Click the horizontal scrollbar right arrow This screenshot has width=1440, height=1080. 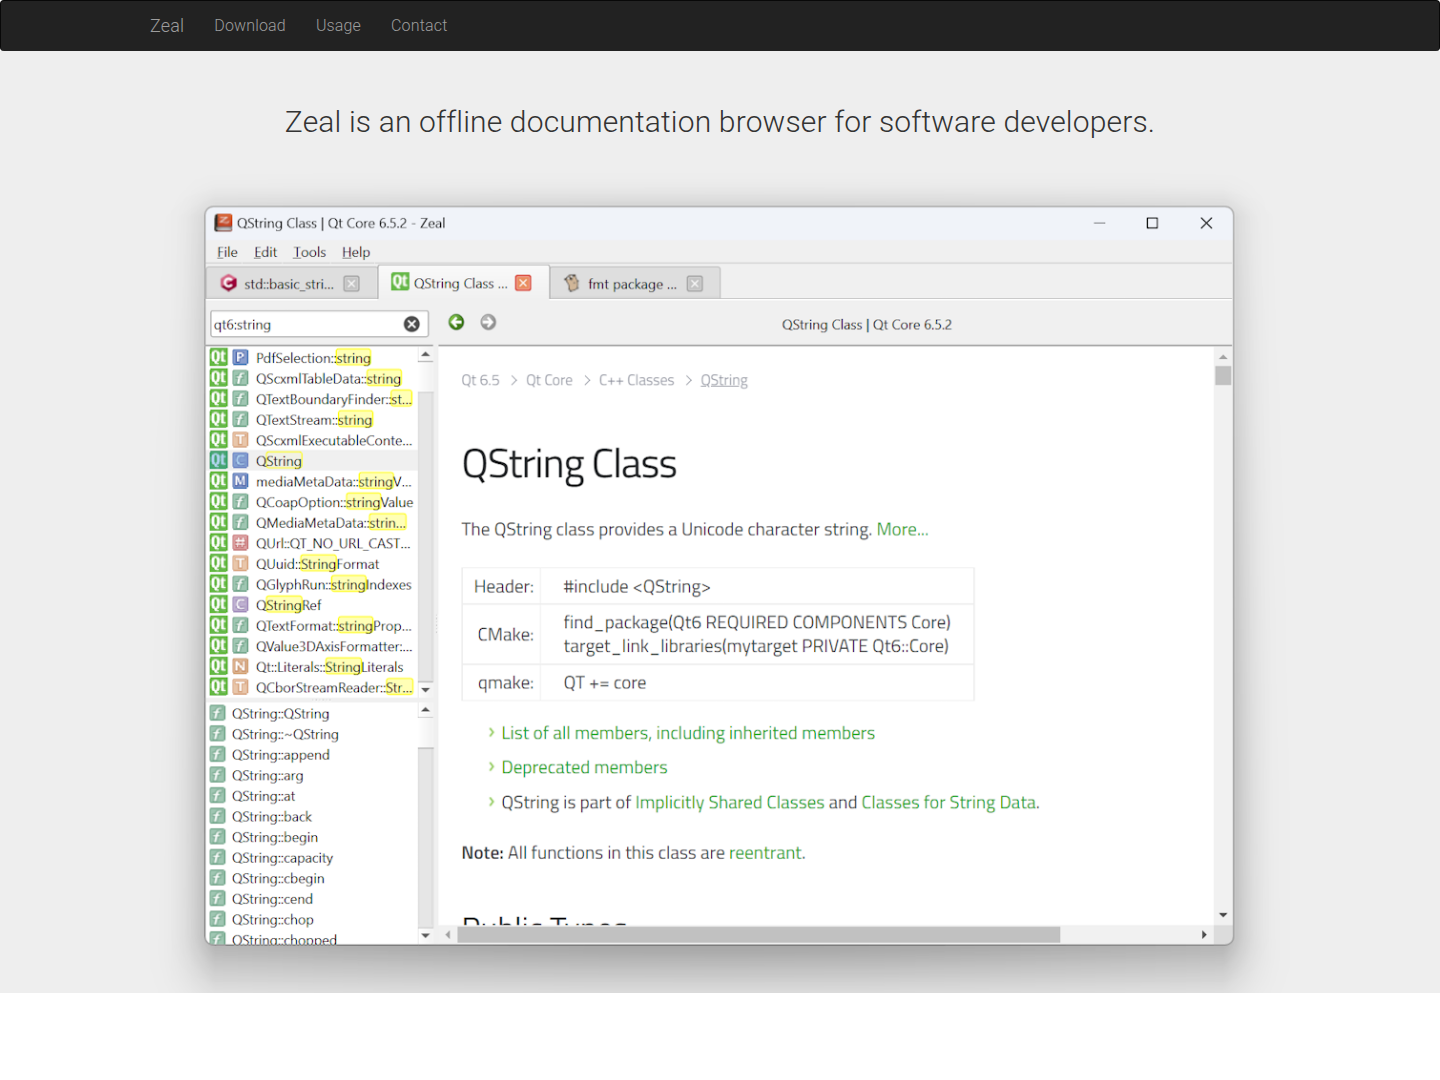coord(1204,934)
